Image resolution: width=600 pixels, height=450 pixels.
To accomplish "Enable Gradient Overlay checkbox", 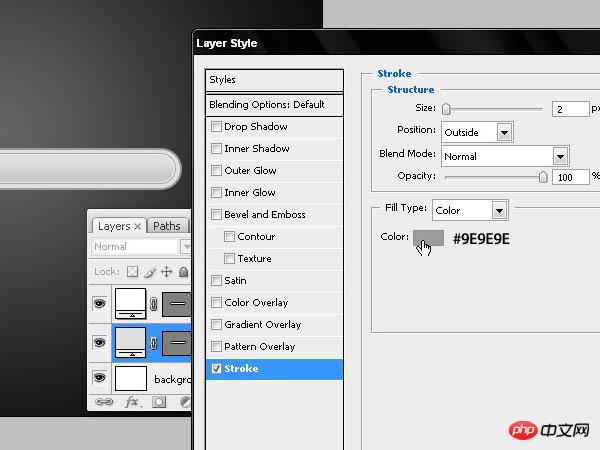I will 216,324.
